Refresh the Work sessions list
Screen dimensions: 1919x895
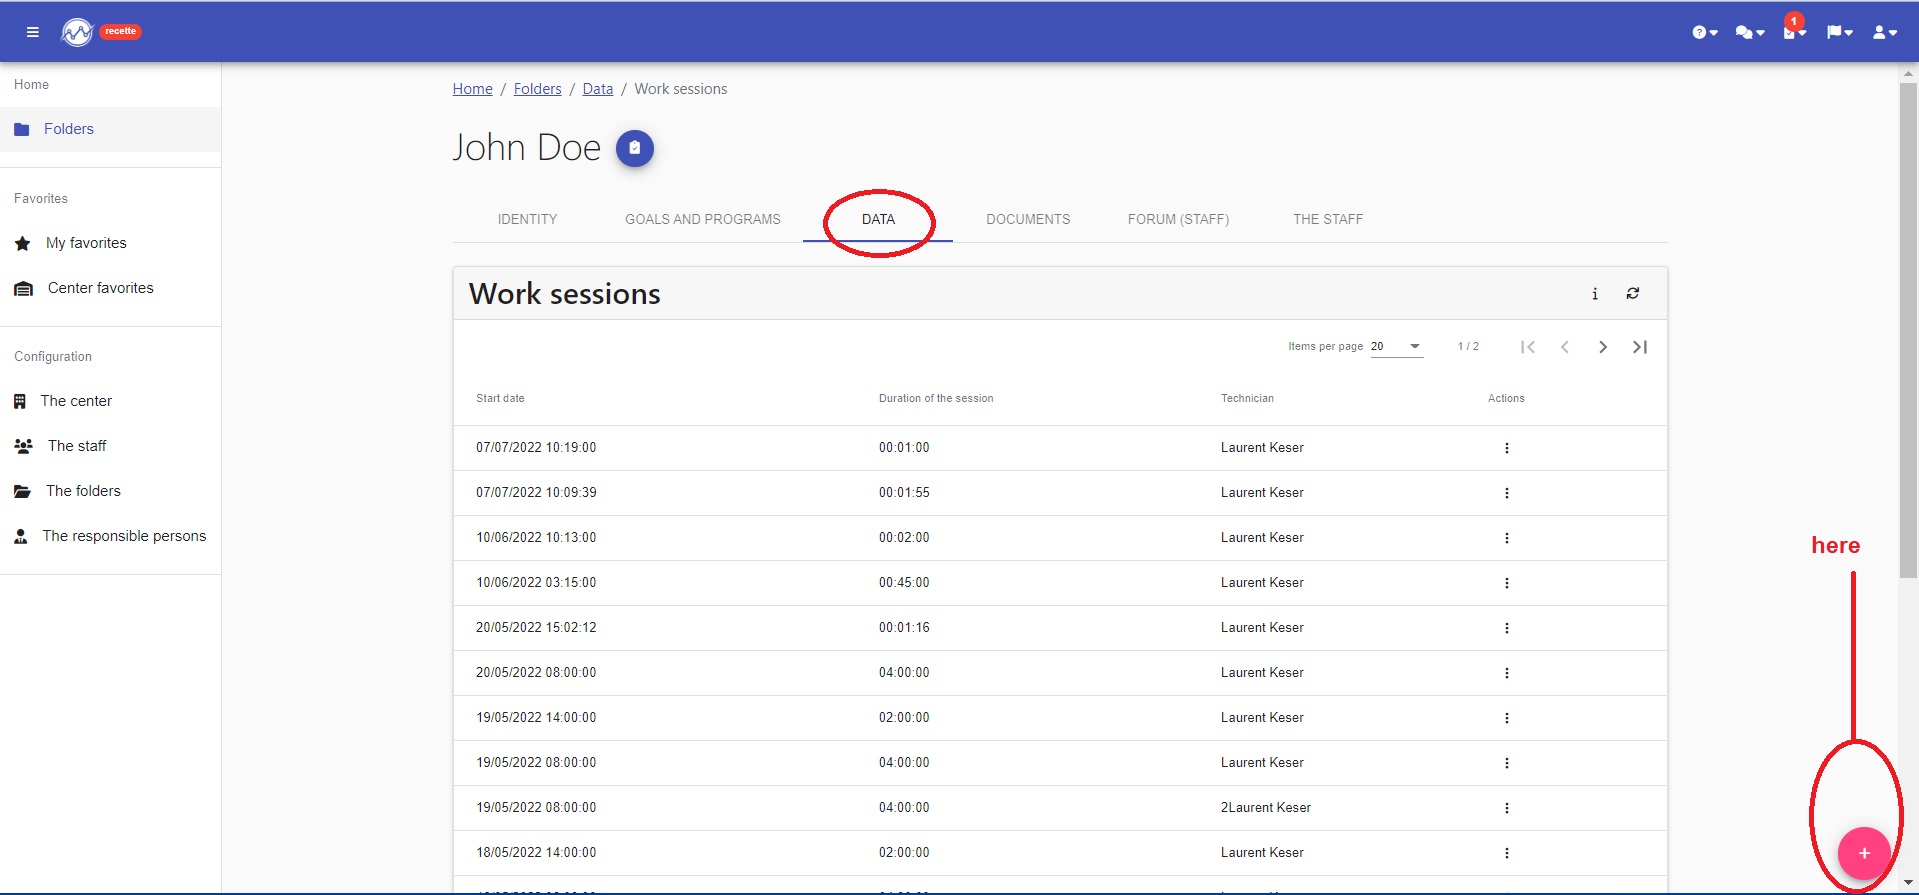click(1633, 294)
